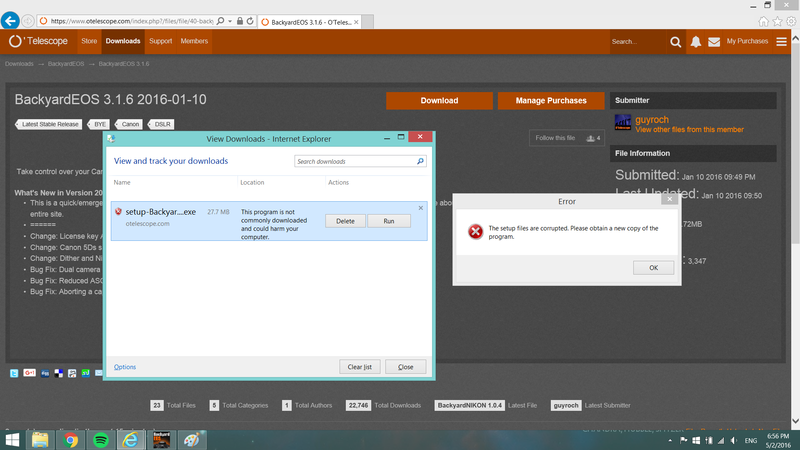The height and width of the screenshot is (450, 800).
Task: Show hidden tray icons arrow
Action: coord(670,440)
